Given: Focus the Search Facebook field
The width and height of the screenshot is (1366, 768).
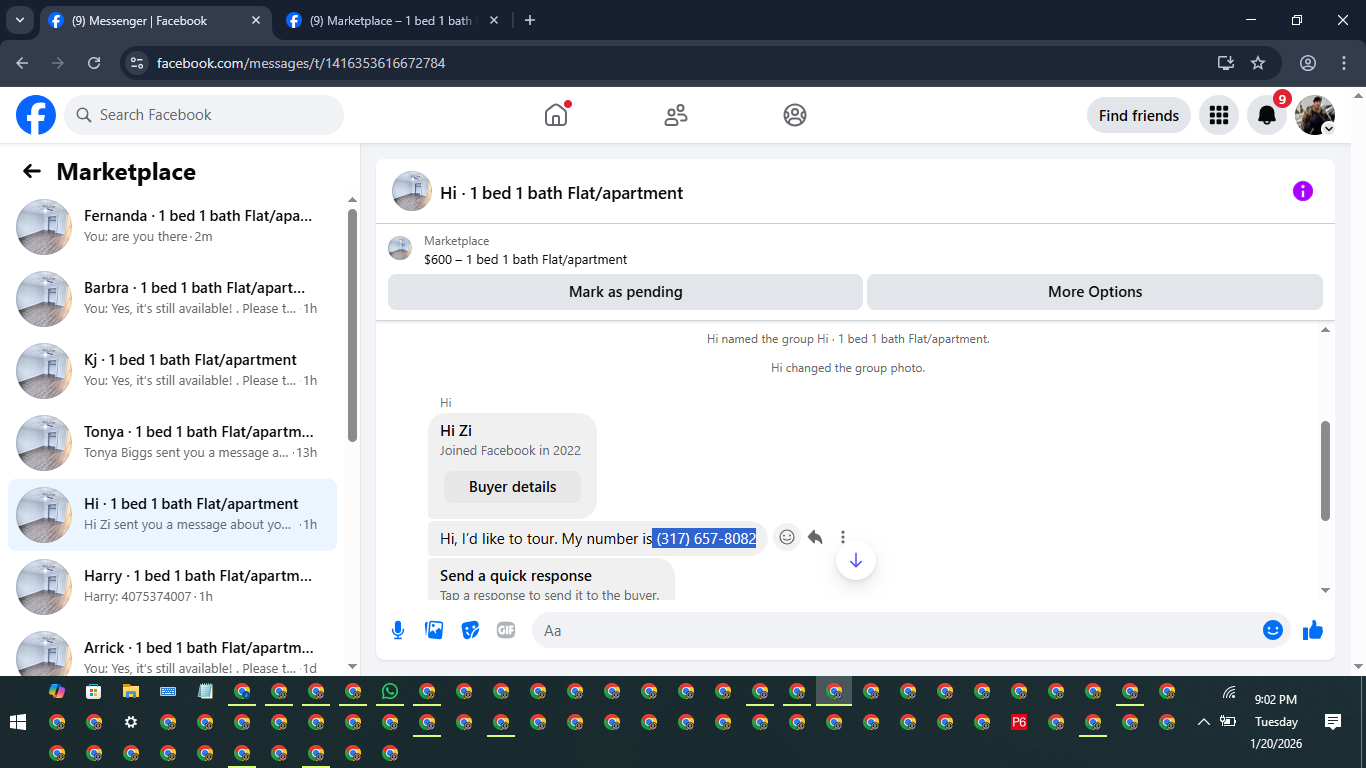Looking at the screenshot, I should (204, 115).
